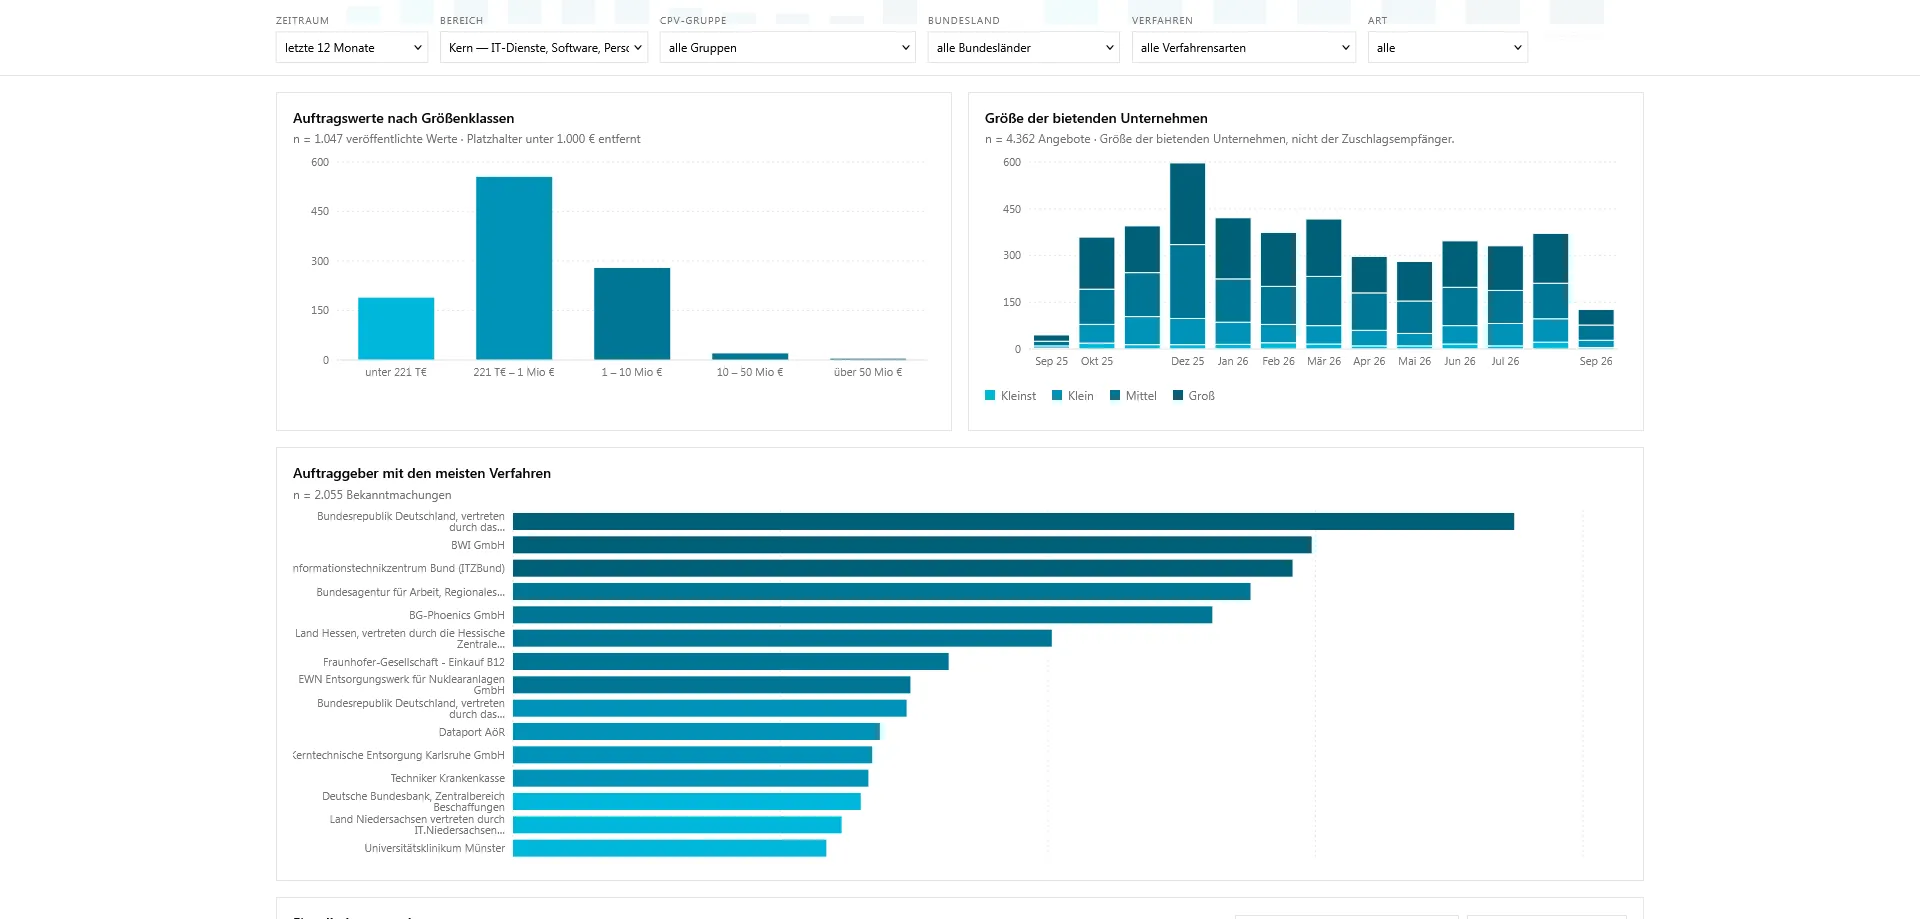Open the Zeitraum dropdown showing letzte 12 Monate
Viewport: 1920px width, 919px height.
(x=352, y=47)
